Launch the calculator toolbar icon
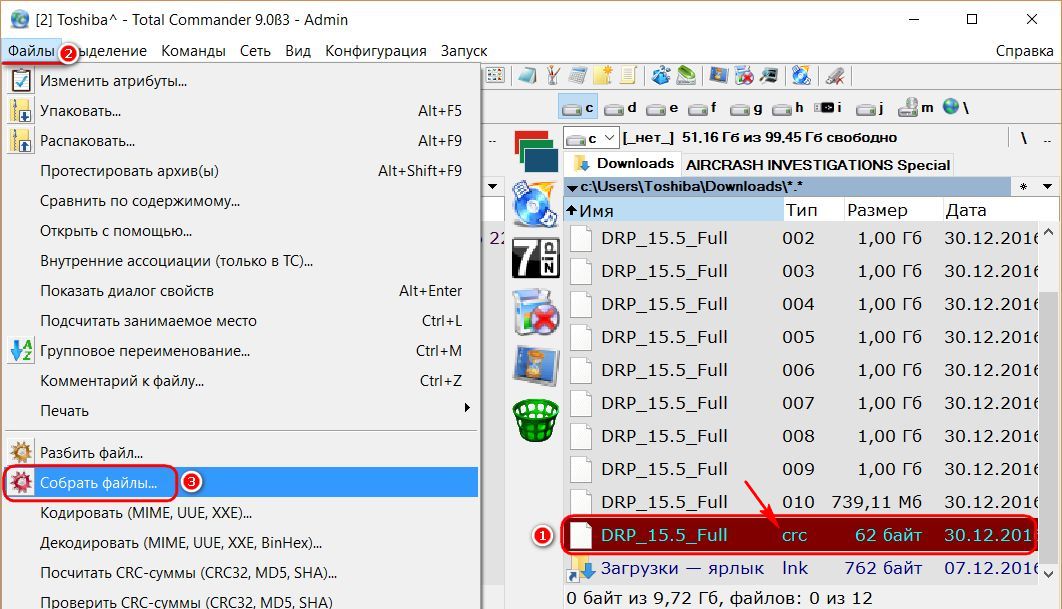The height and width of the screenshot is (609, 1062). (x=578, y=76)
